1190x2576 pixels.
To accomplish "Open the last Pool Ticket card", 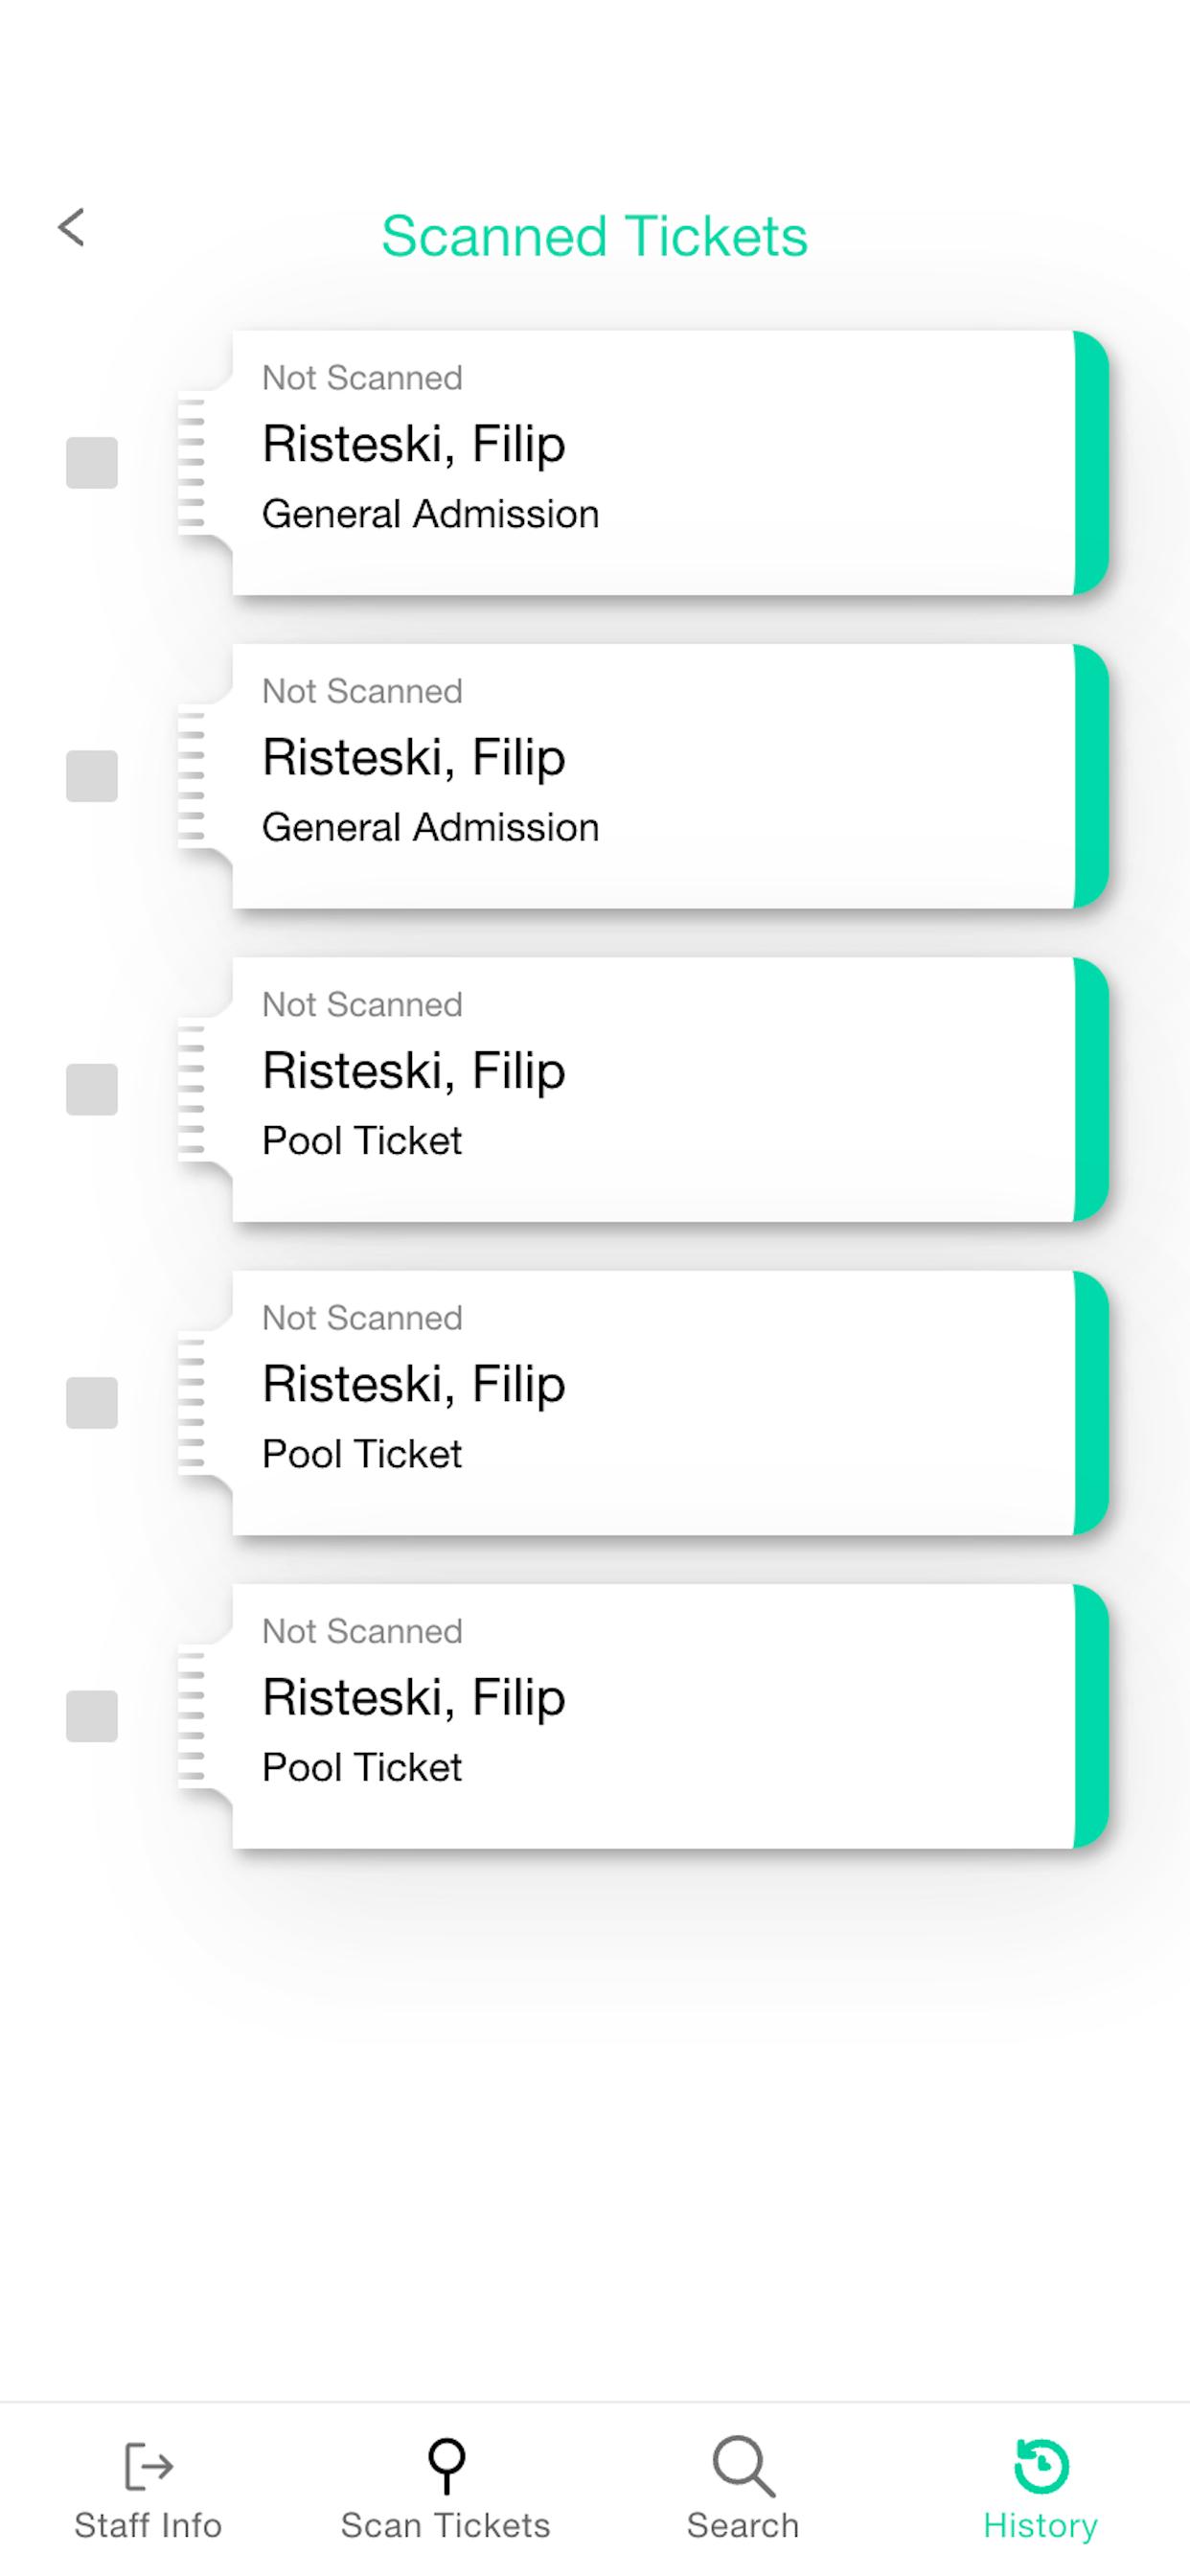I will 643,1716.
